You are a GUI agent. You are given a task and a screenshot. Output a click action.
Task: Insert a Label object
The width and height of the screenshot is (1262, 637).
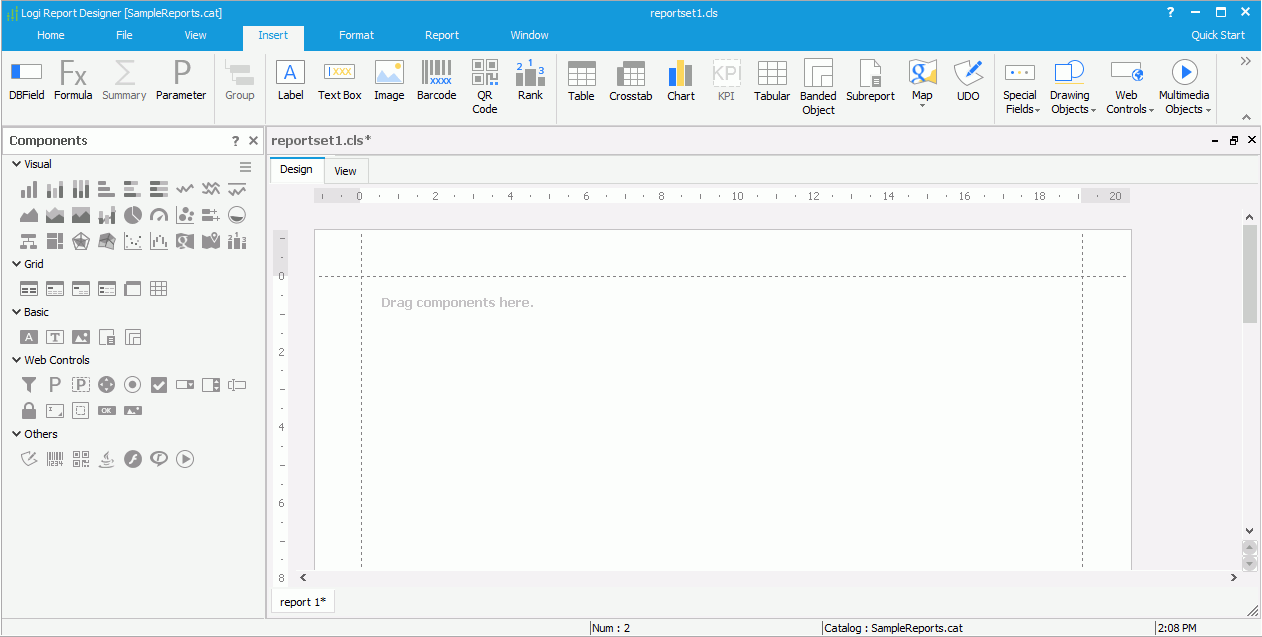290,80
